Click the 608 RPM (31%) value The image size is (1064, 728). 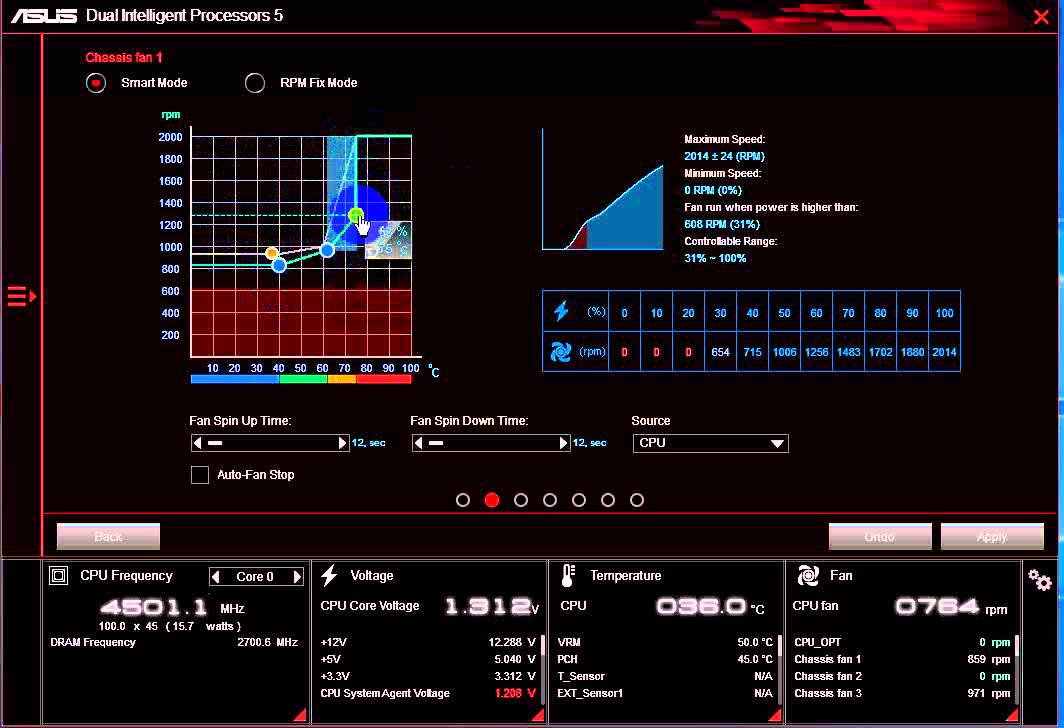(722, 224)
